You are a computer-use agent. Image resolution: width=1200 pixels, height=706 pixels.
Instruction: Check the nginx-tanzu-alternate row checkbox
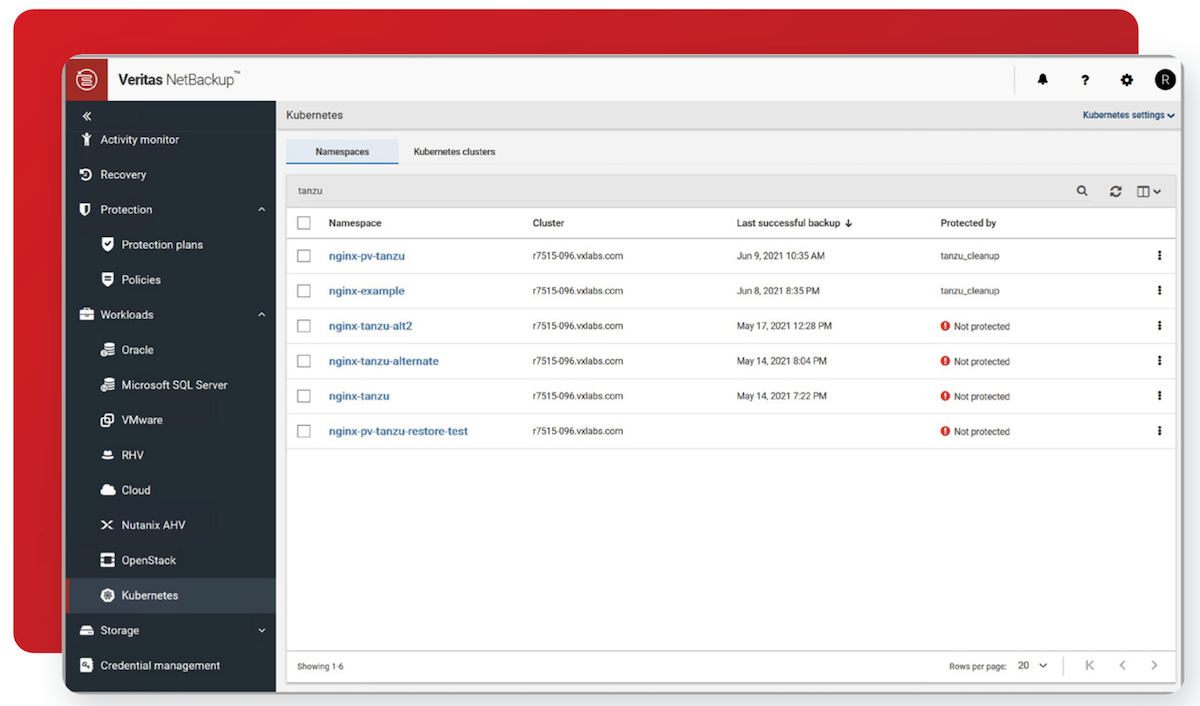pyautogui.click(x=304, y=361)
